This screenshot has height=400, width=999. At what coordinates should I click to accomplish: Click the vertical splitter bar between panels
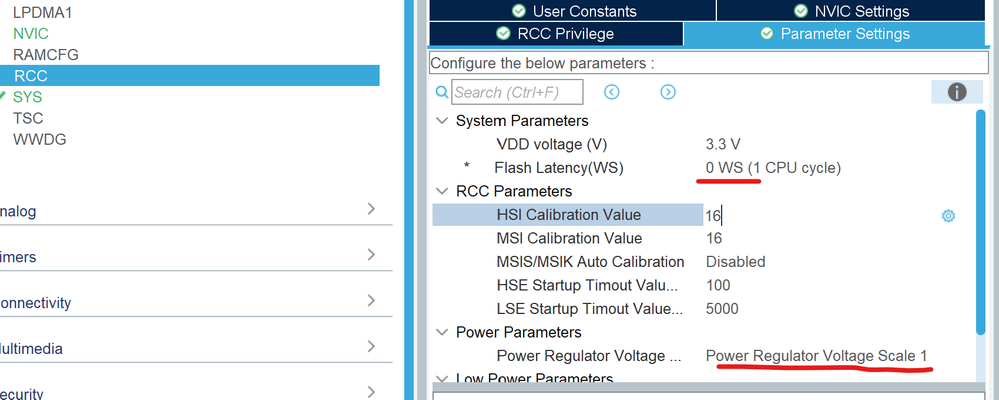click(409, 200)
